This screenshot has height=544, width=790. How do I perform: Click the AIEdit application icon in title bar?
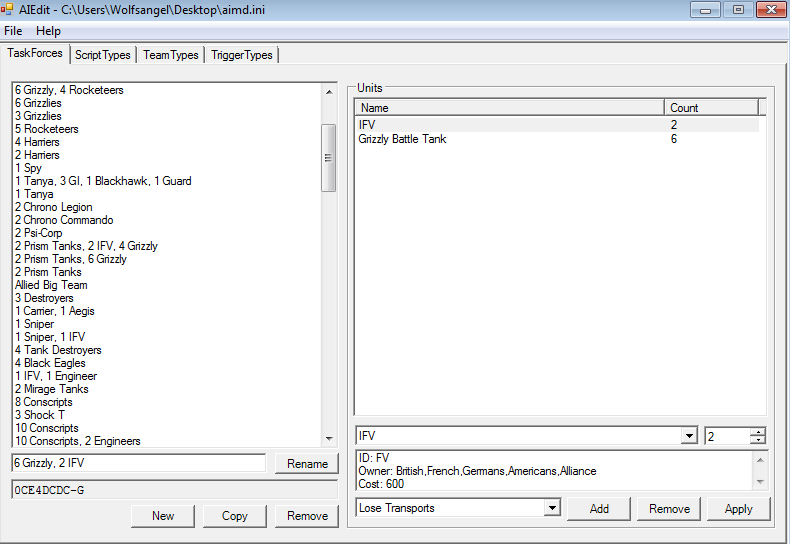[7, 10]
